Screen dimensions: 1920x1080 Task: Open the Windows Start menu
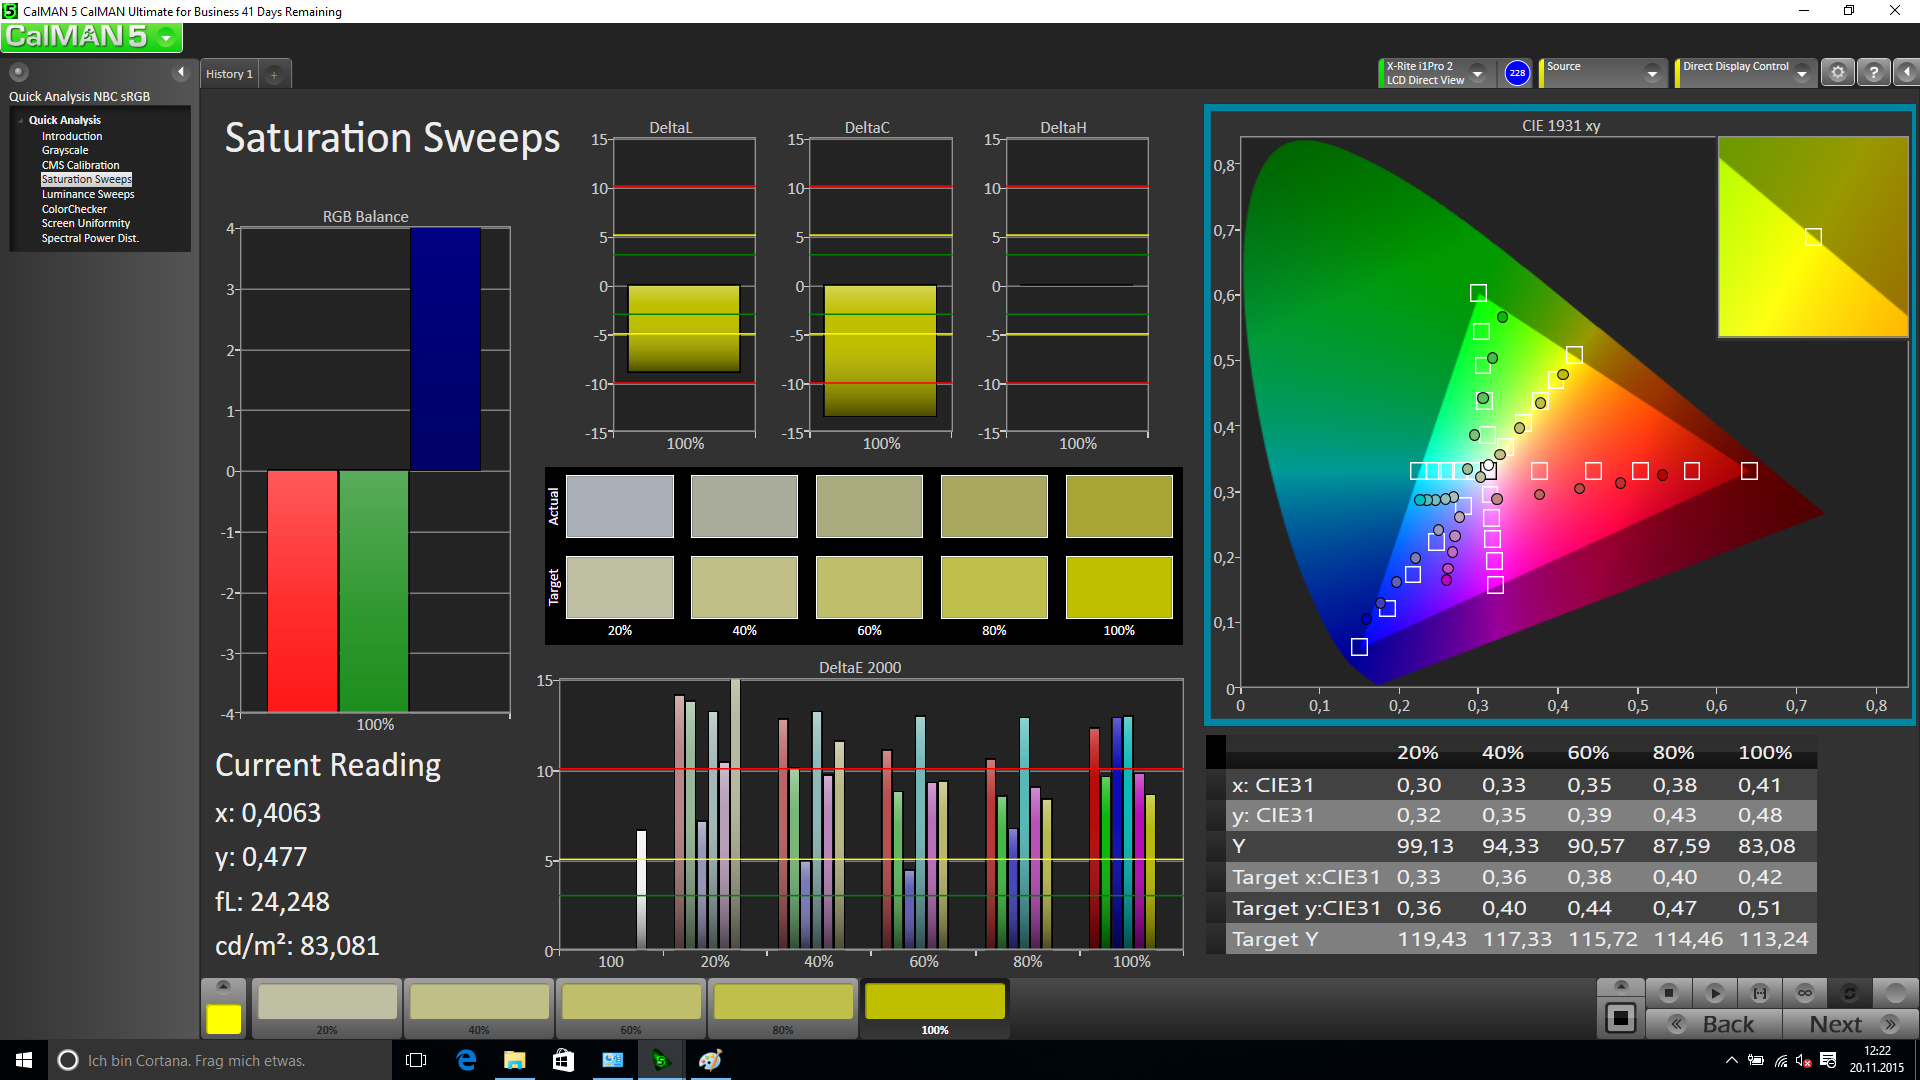click(24, 1060)
